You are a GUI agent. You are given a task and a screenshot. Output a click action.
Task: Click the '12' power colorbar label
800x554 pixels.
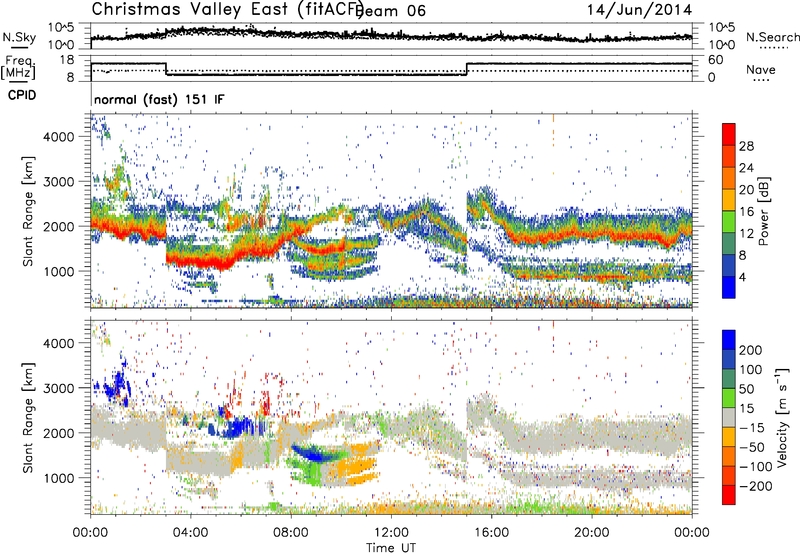point(746,234)
